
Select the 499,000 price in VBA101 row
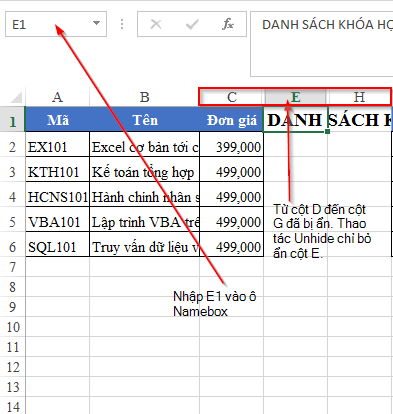pos(232,220)
